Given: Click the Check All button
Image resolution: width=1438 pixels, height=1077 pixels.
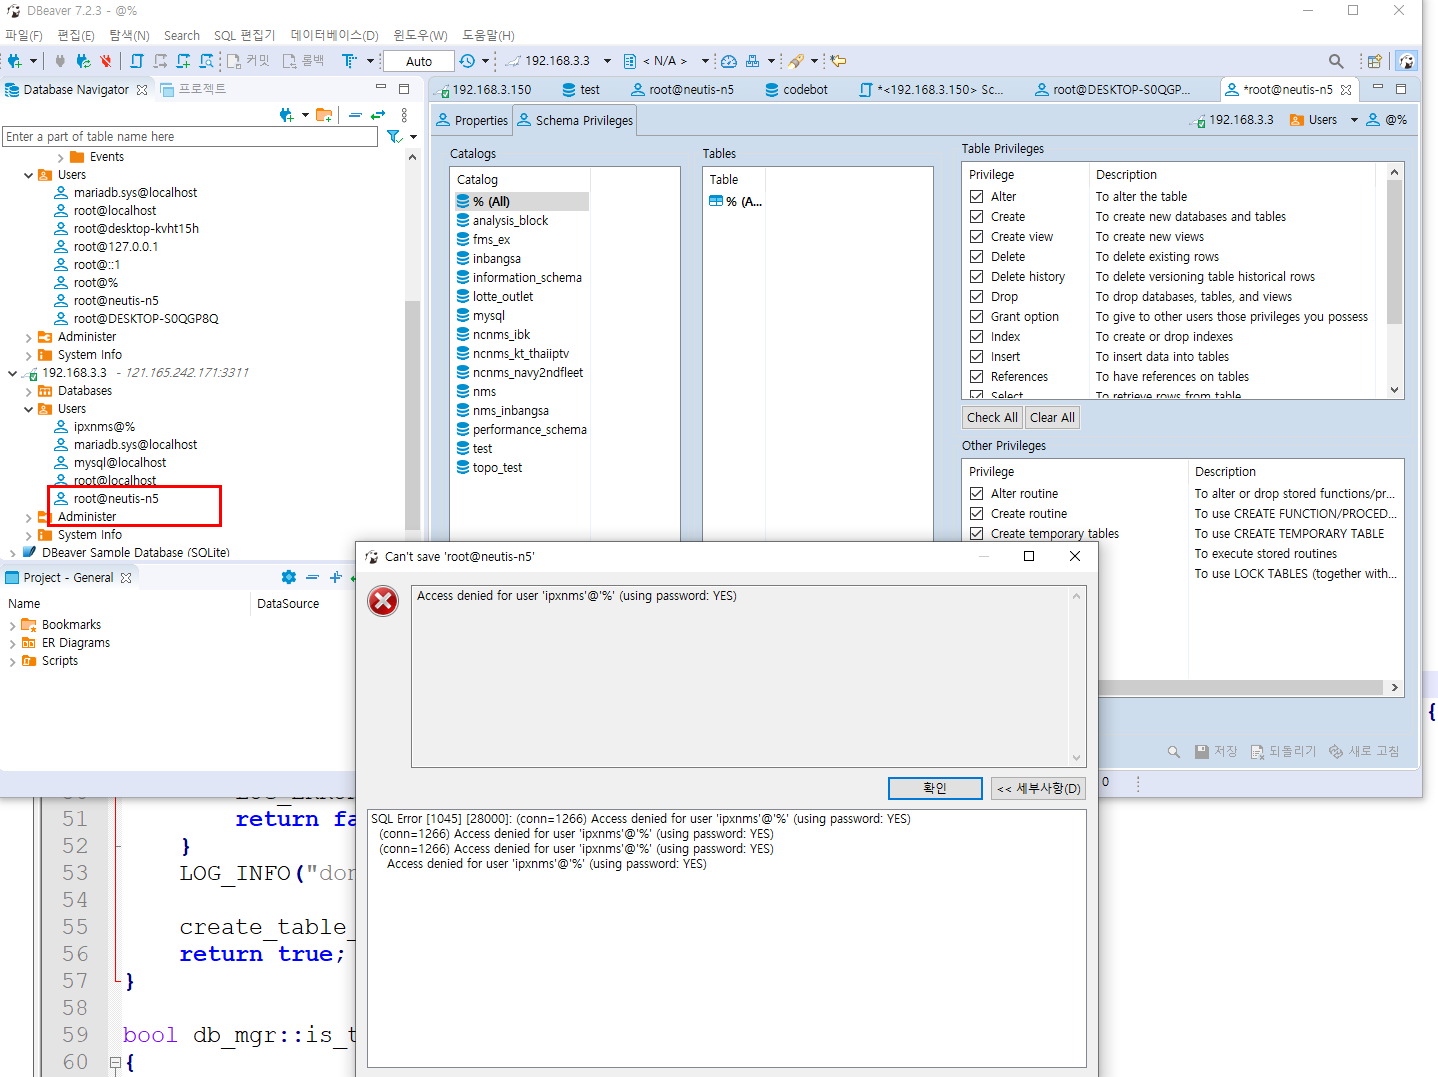Looking at the screenshot, I should pyautogui.click(x=992, y=418).
